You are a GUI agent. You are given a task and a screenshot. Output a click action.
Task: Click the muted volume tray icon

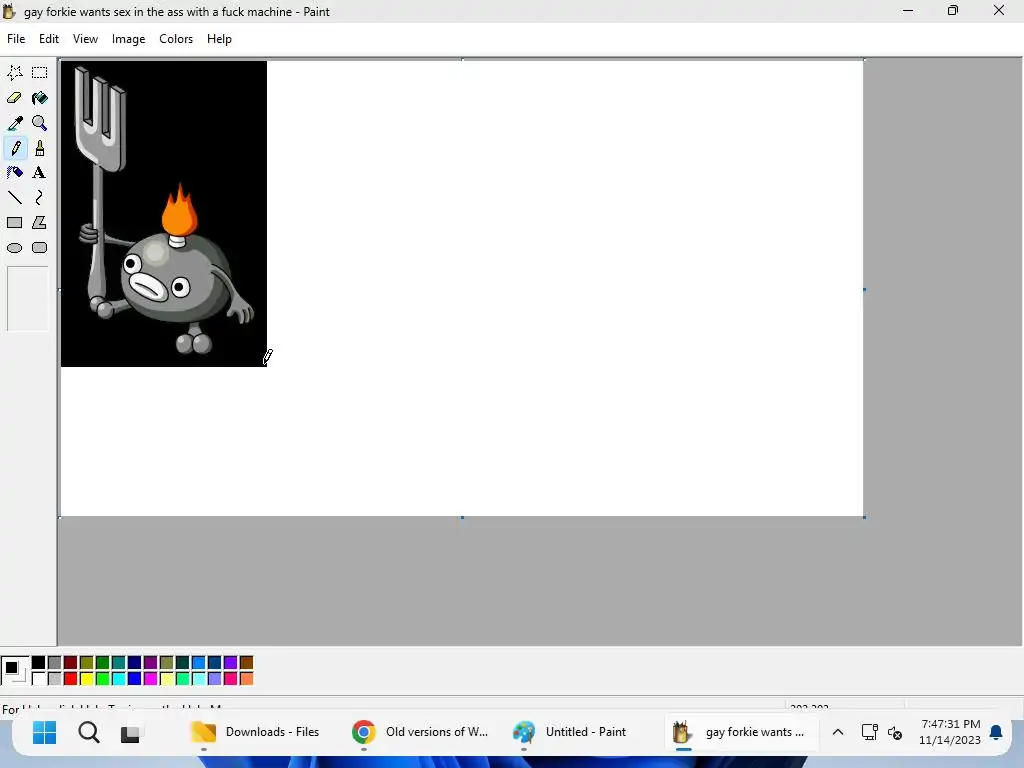tap(895, 733)
